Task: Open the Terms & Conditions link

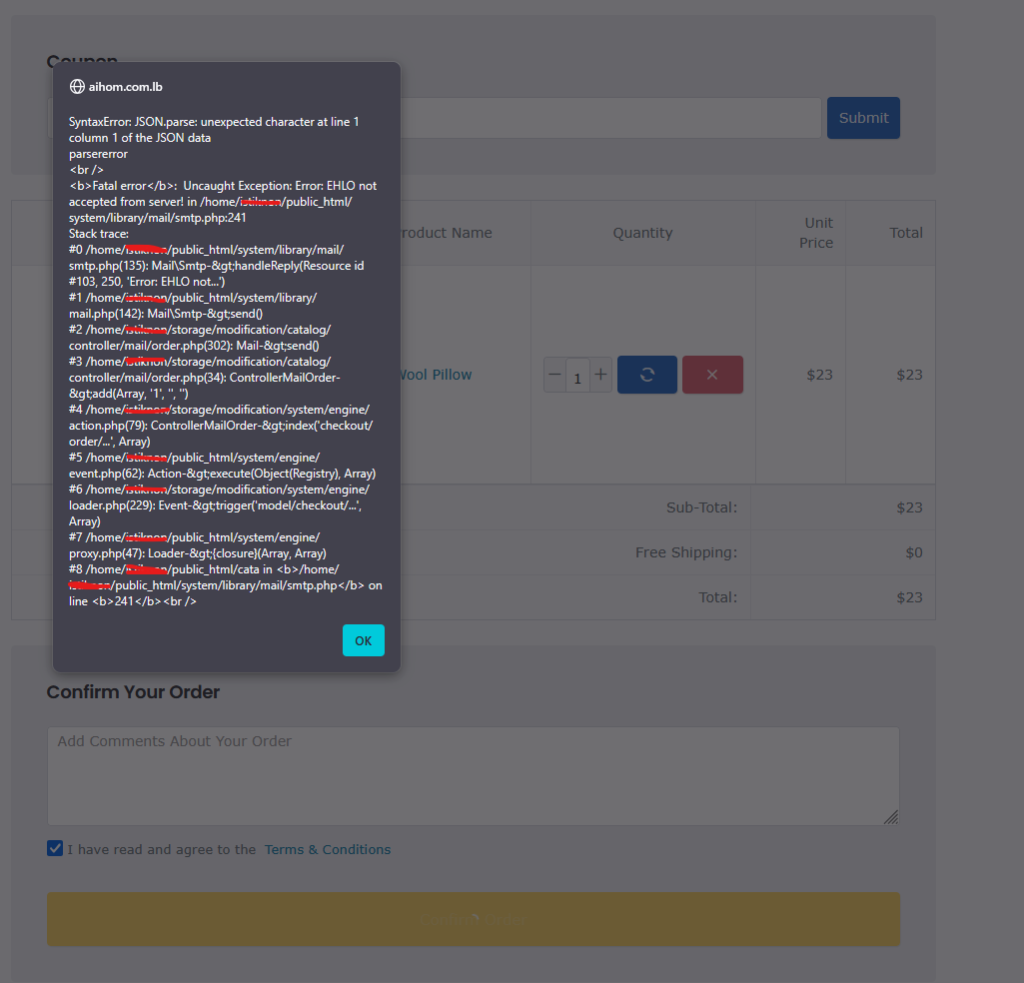Action: click(327, 849)
